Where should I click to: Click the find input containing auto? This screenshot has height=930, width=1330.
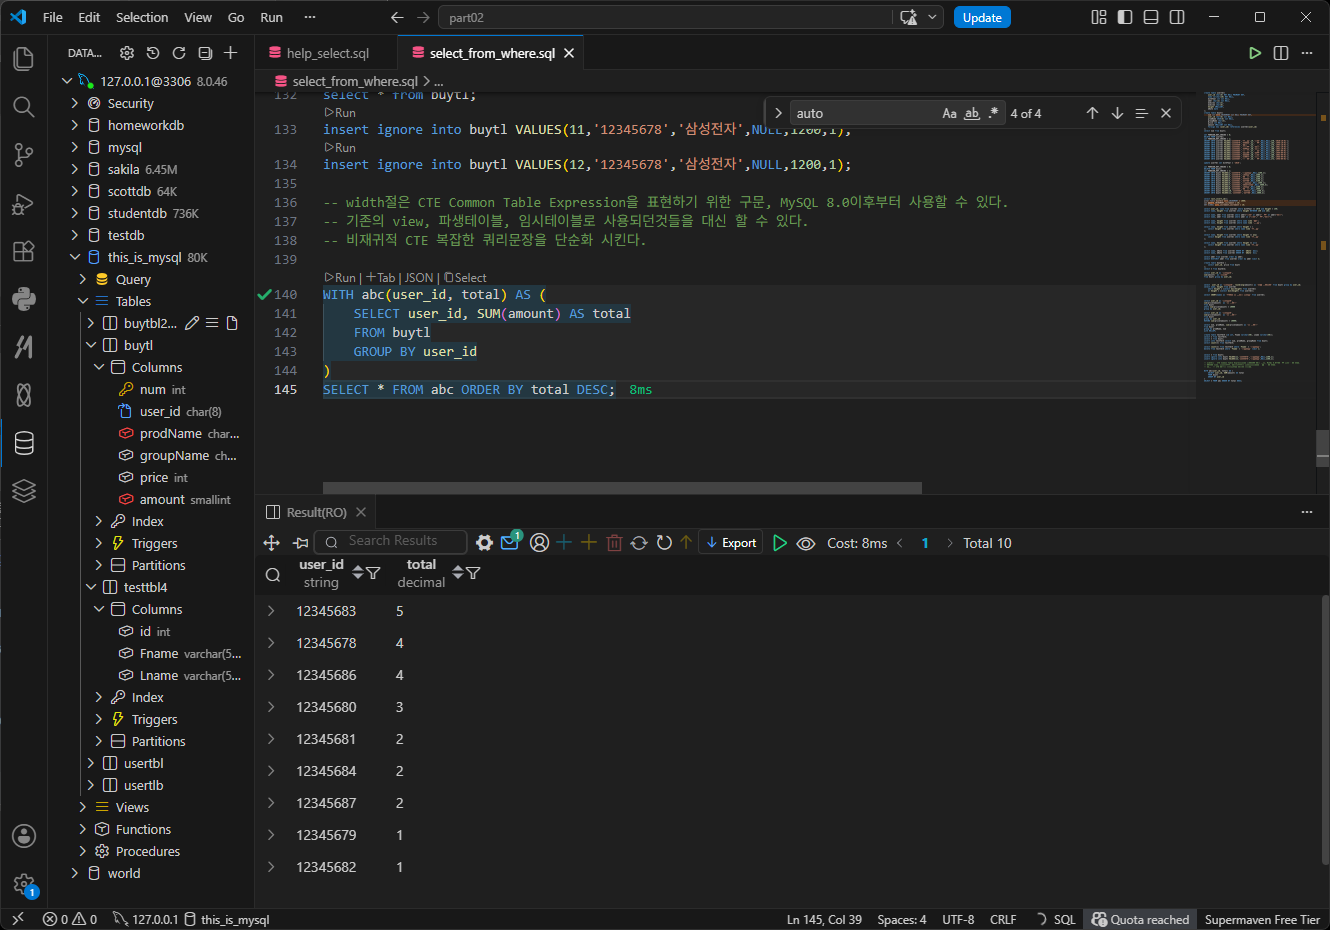coord(865,113)
